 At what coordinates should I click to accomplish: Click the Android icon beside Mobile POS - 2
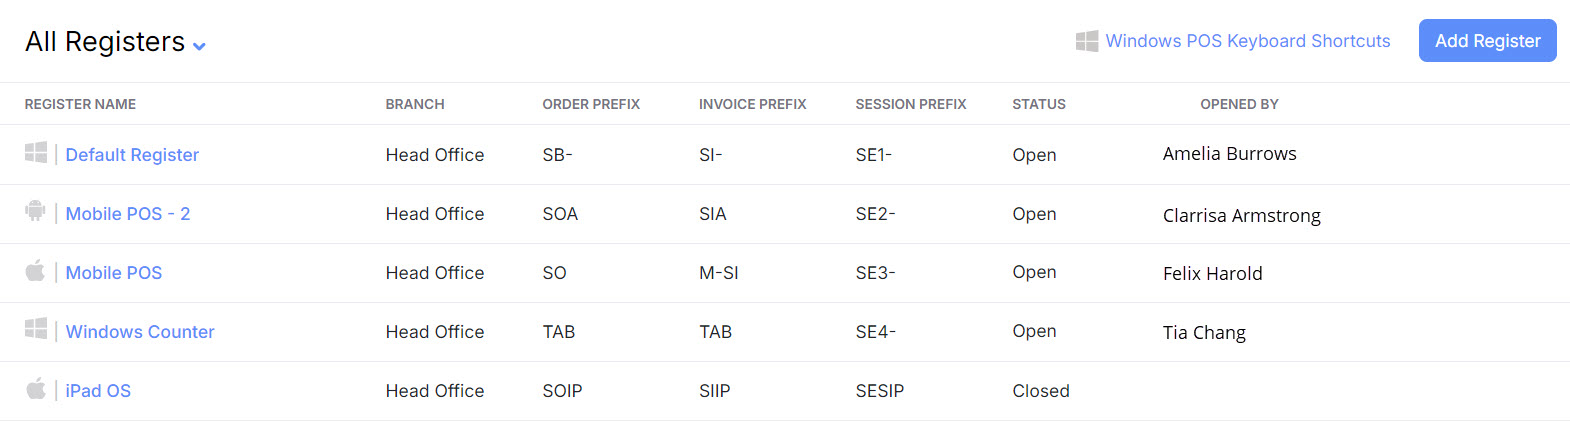pyautogui.click(x=36, y=211)
